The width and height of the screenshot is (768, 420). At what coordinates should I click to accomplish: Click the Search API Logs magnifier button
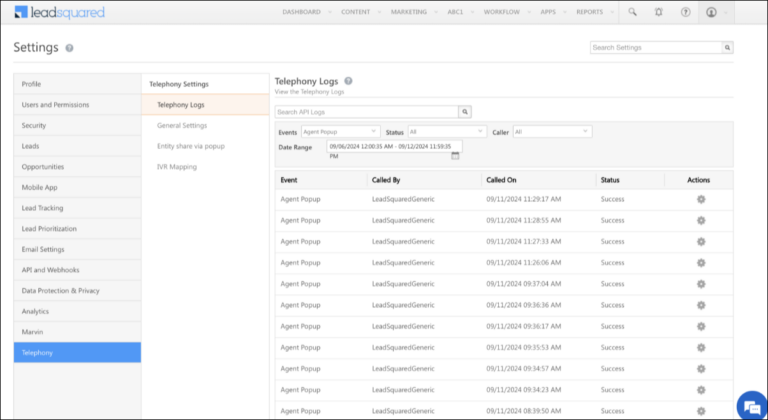[465, 112]
